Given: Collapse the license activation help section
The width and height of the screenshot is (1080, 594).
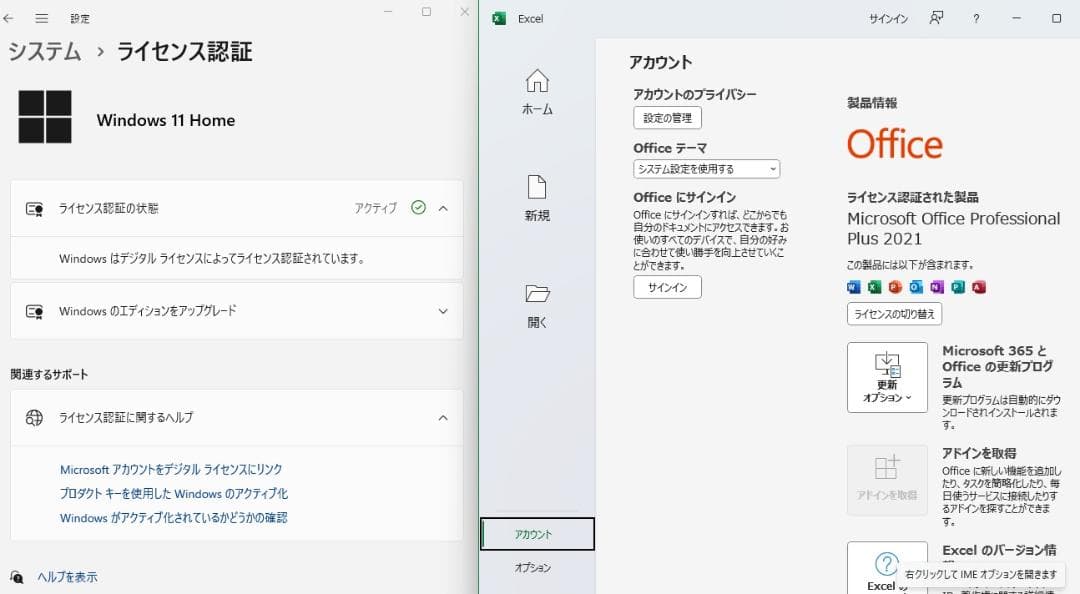Looking at the screenshot, I should pyautogui.click(x=443, y=417).
